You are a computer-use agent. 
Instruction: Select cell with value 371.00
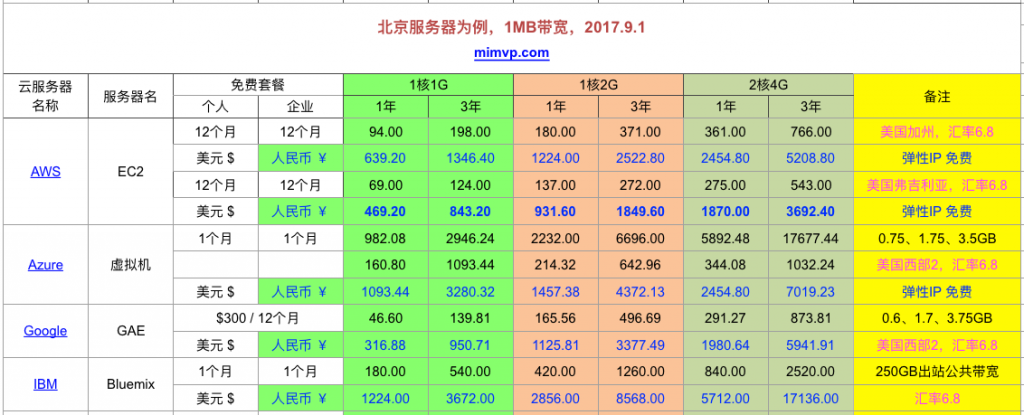[x=641, y=131]
